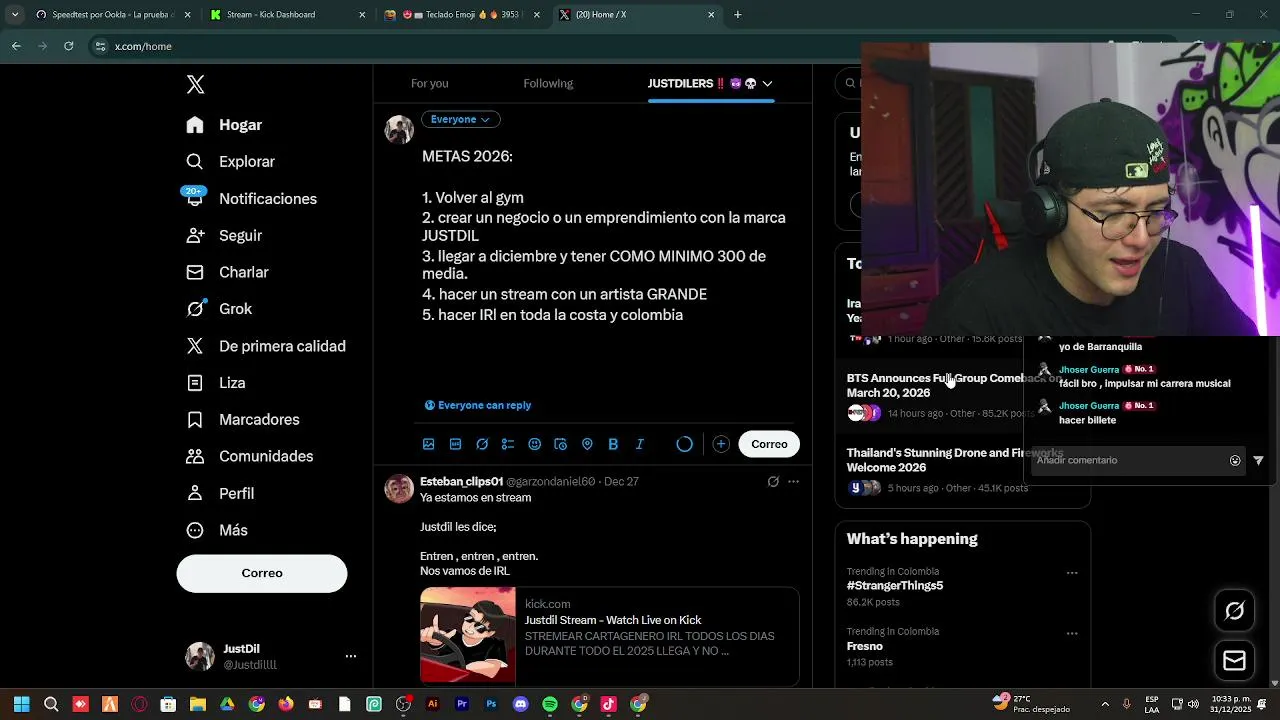Expand JUSTDILERS tab chevron menu
The width and height of the screenshot is (1280, 720).
click(767, 84)
